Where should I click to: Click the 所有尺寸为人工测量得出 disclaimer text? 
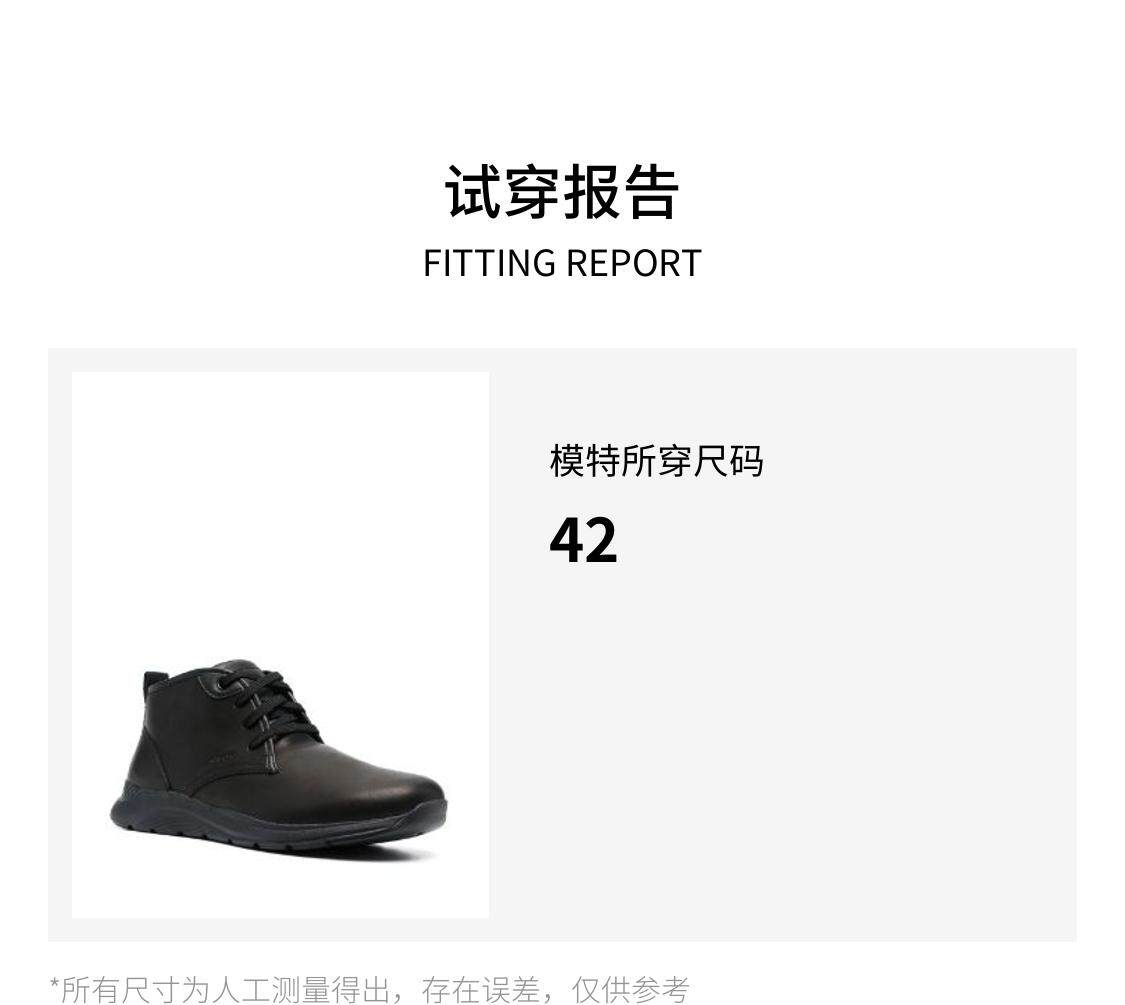(x=225, y=990)
